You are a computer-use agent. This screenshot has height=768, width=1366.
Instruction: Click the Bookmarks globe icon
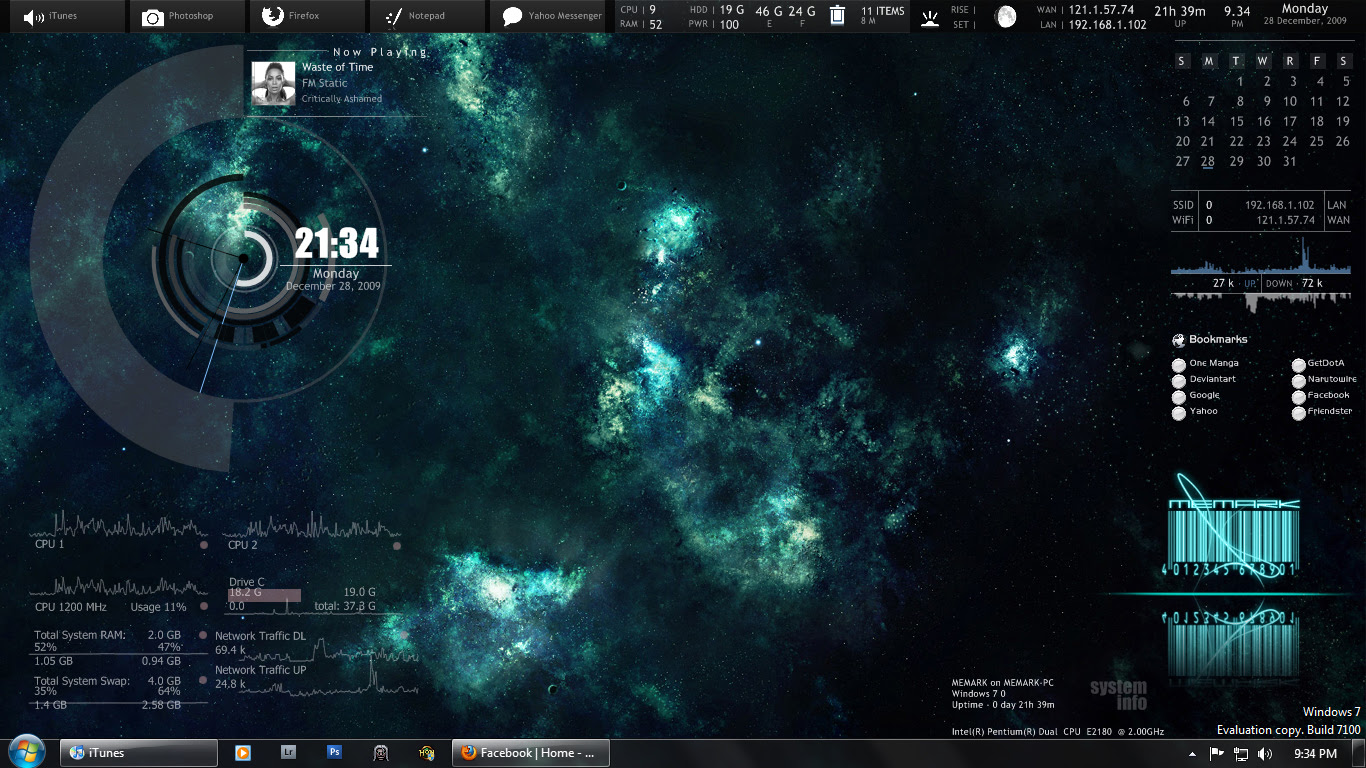pos(1178,340)
